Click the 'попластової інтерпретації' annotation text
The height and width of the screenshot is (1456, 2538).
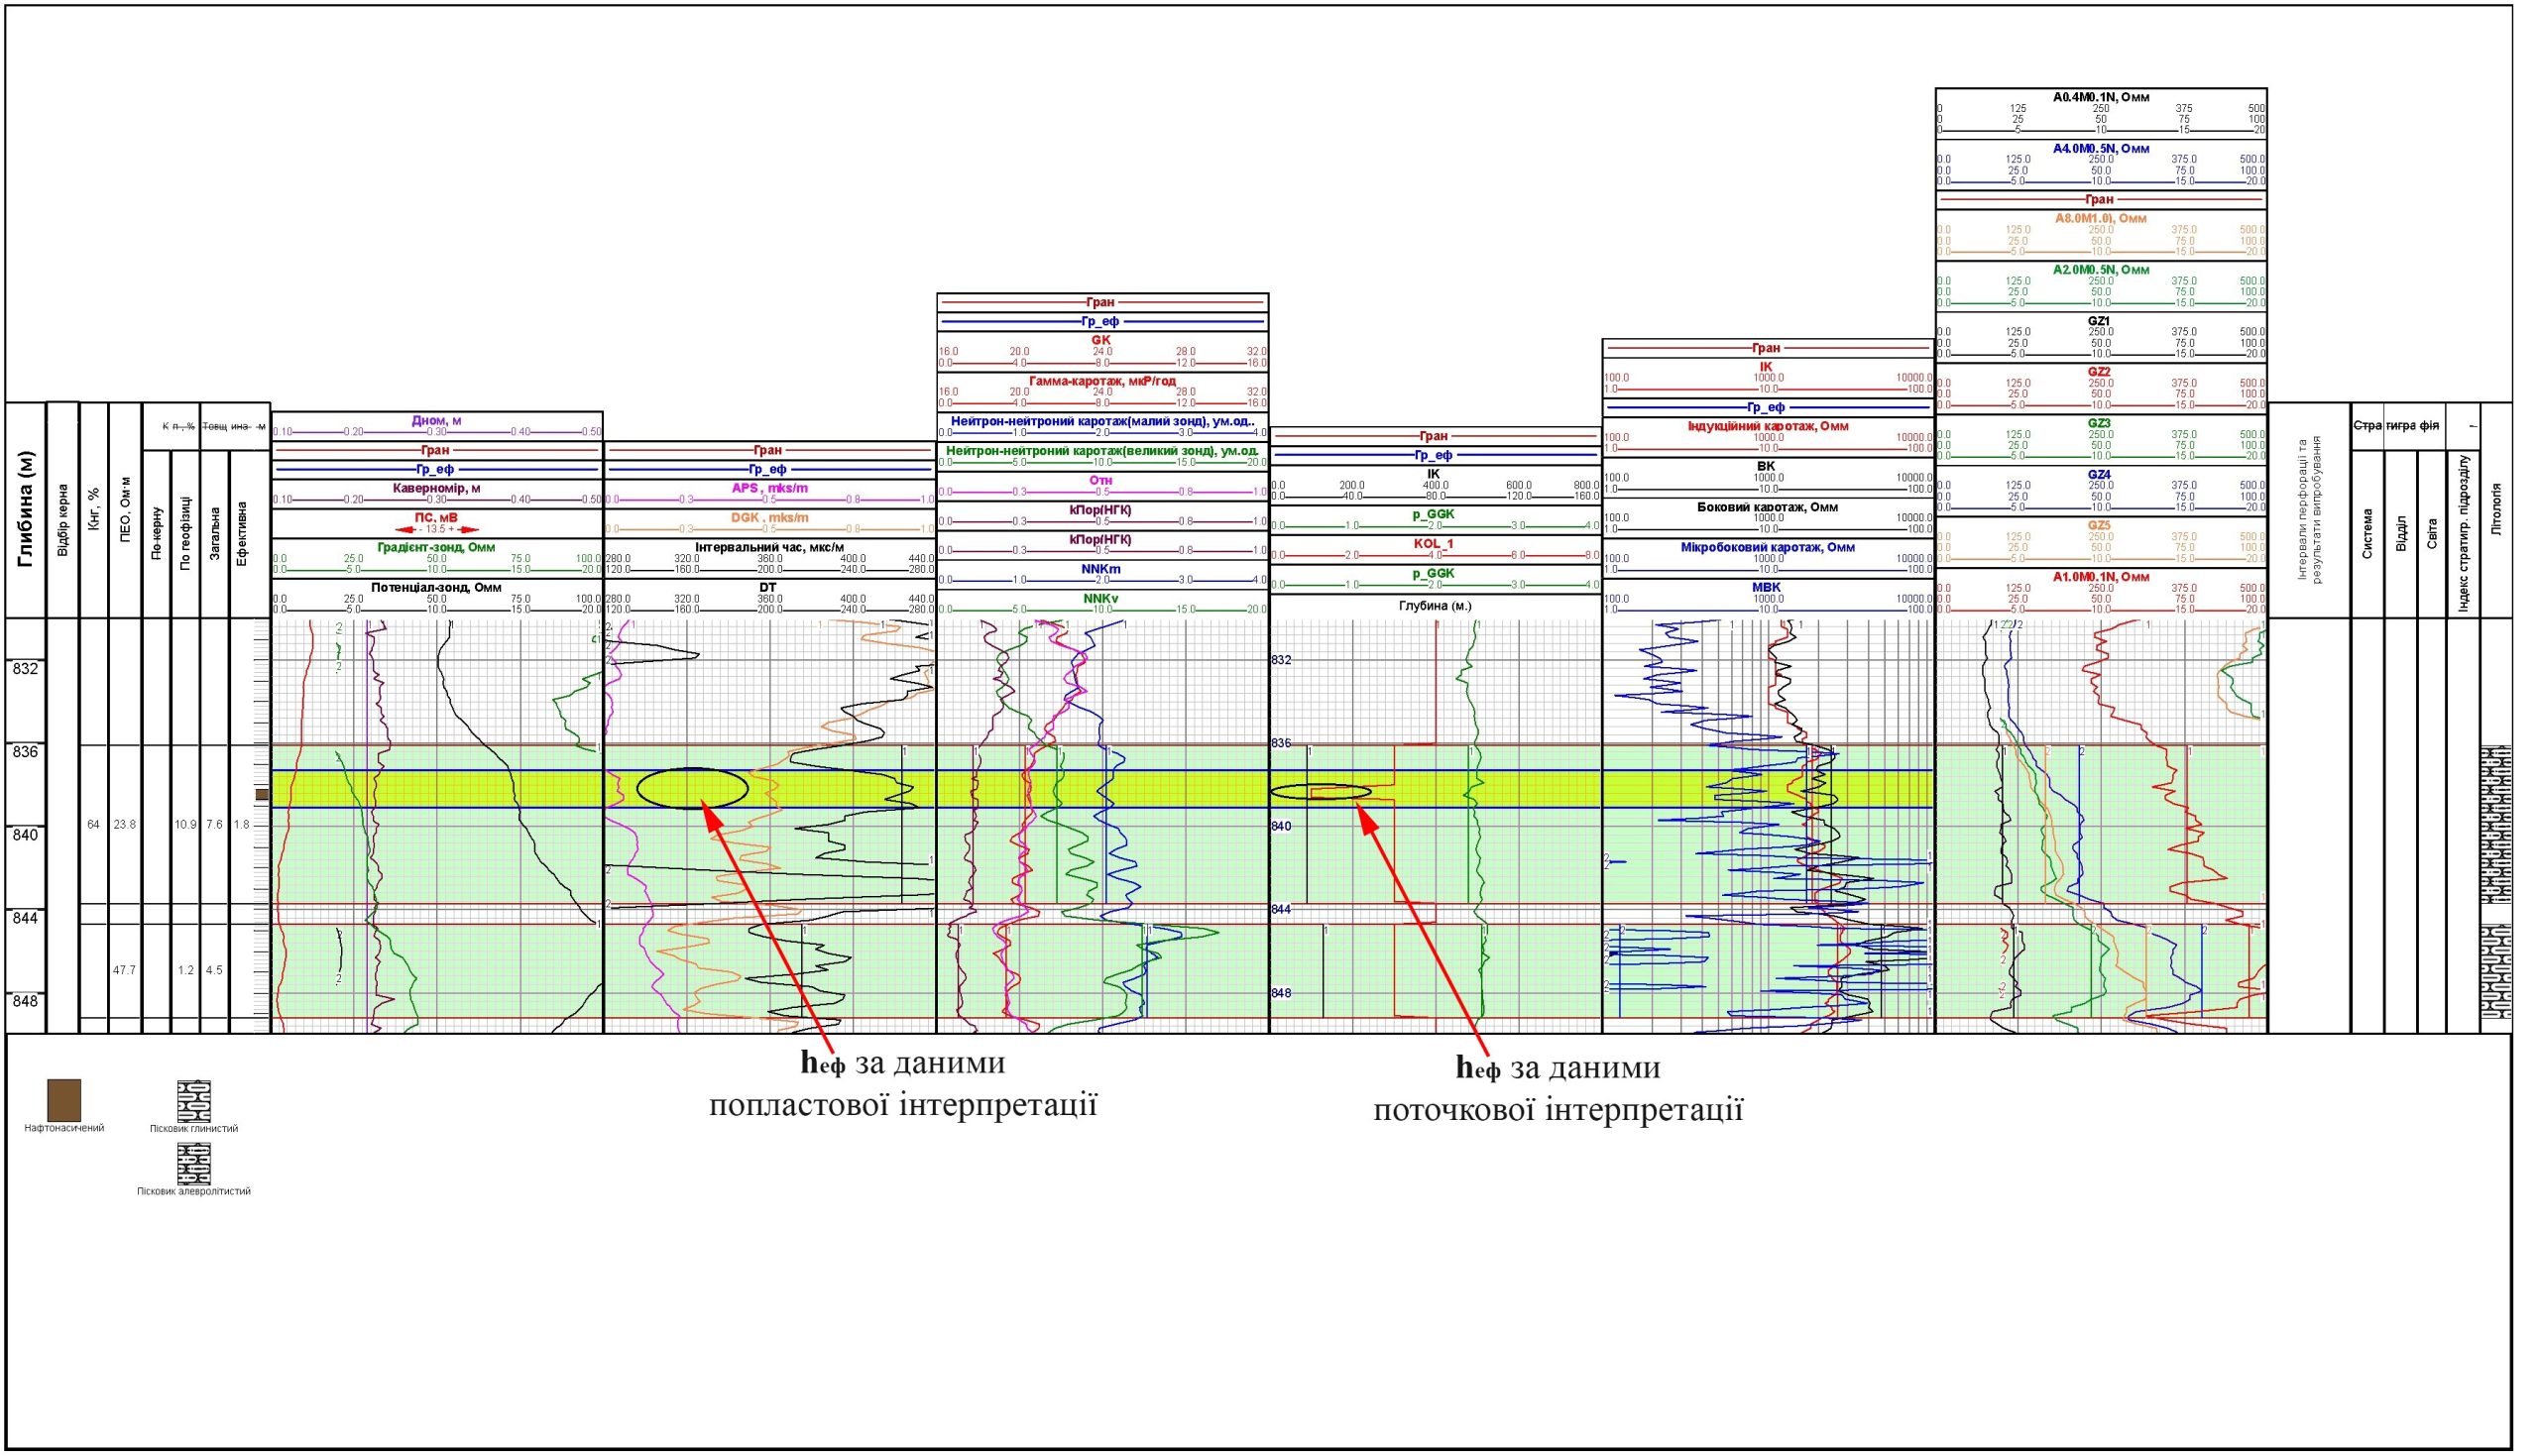[x=902, y=1107]
